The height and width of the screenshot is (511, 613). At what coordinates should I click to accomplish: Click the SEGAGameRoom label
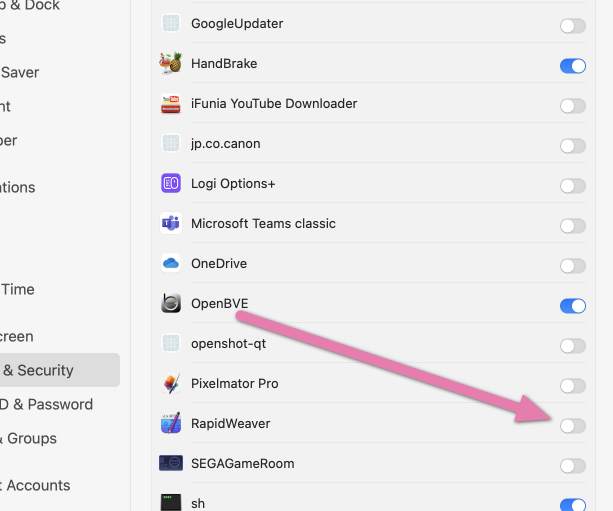tap(242, 463)
